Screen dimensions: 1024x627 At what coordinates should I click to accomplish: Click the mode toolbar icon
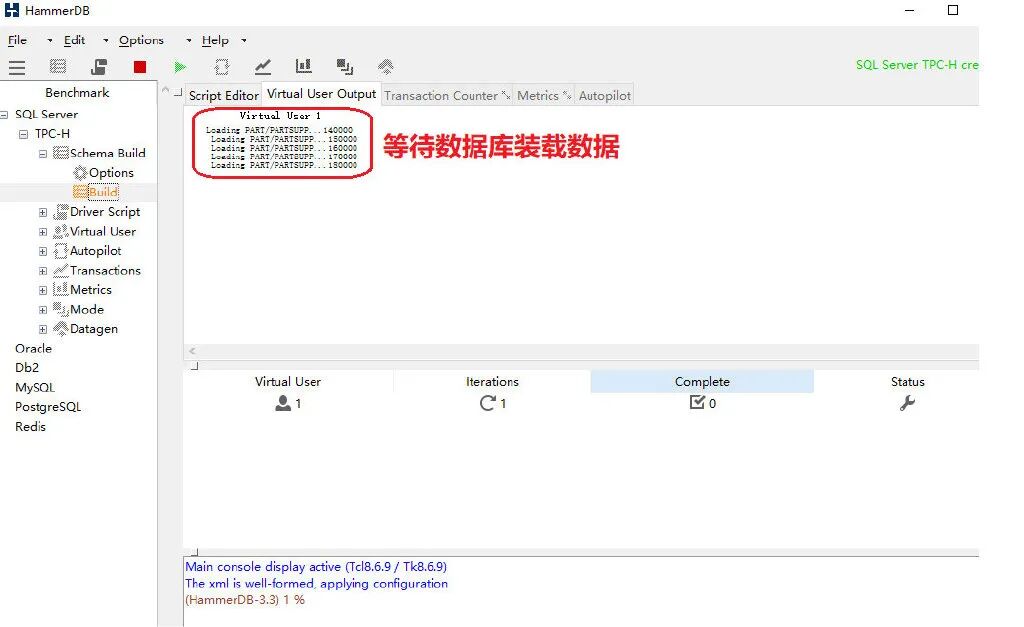coord(345,67)
